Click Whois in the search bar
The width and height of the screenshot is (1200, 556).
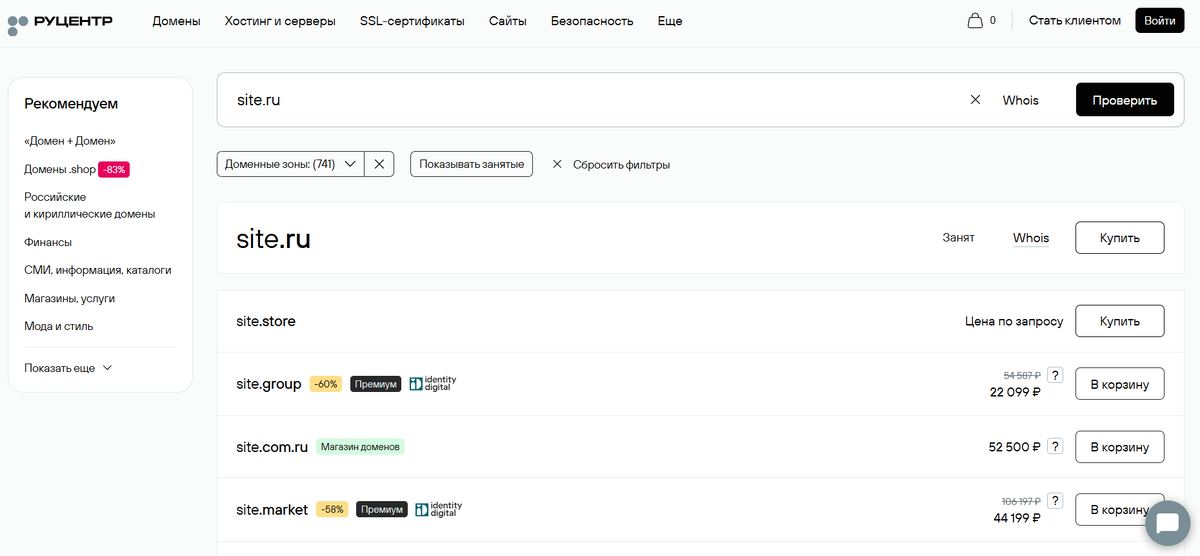click(x=1021, y=100)
